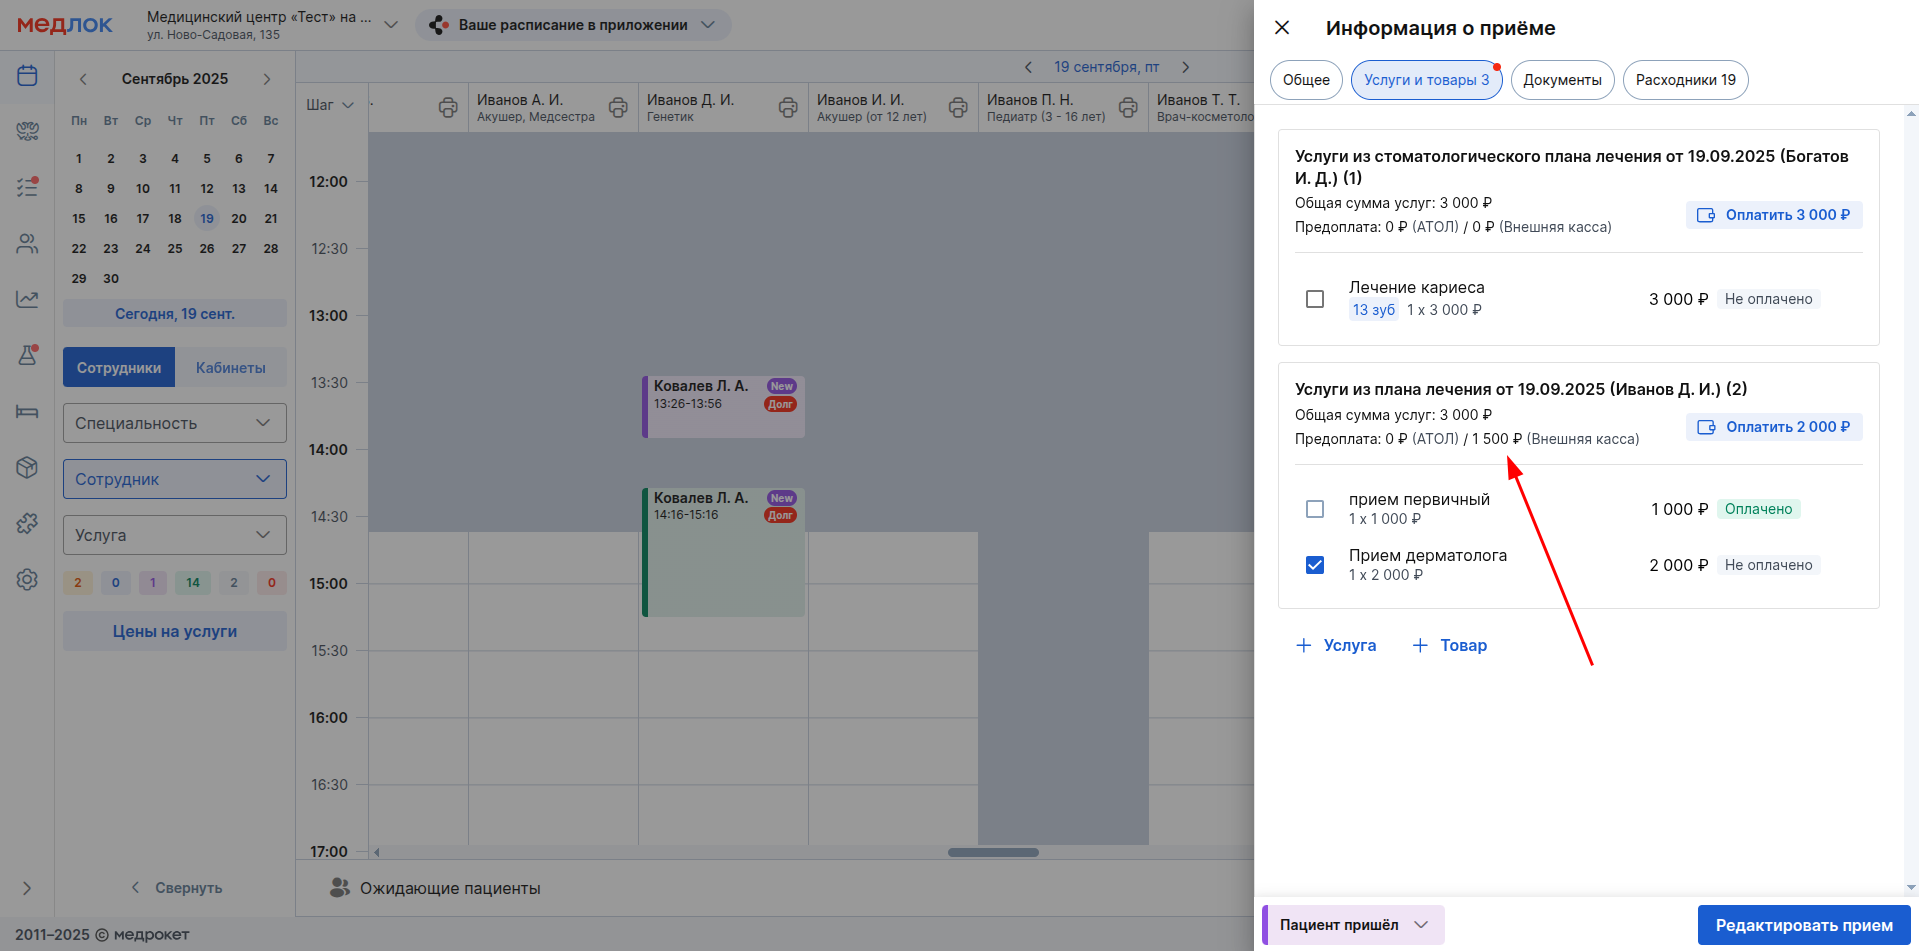Open the Пациент пришёл status dropdown

tap(1353, 925)
